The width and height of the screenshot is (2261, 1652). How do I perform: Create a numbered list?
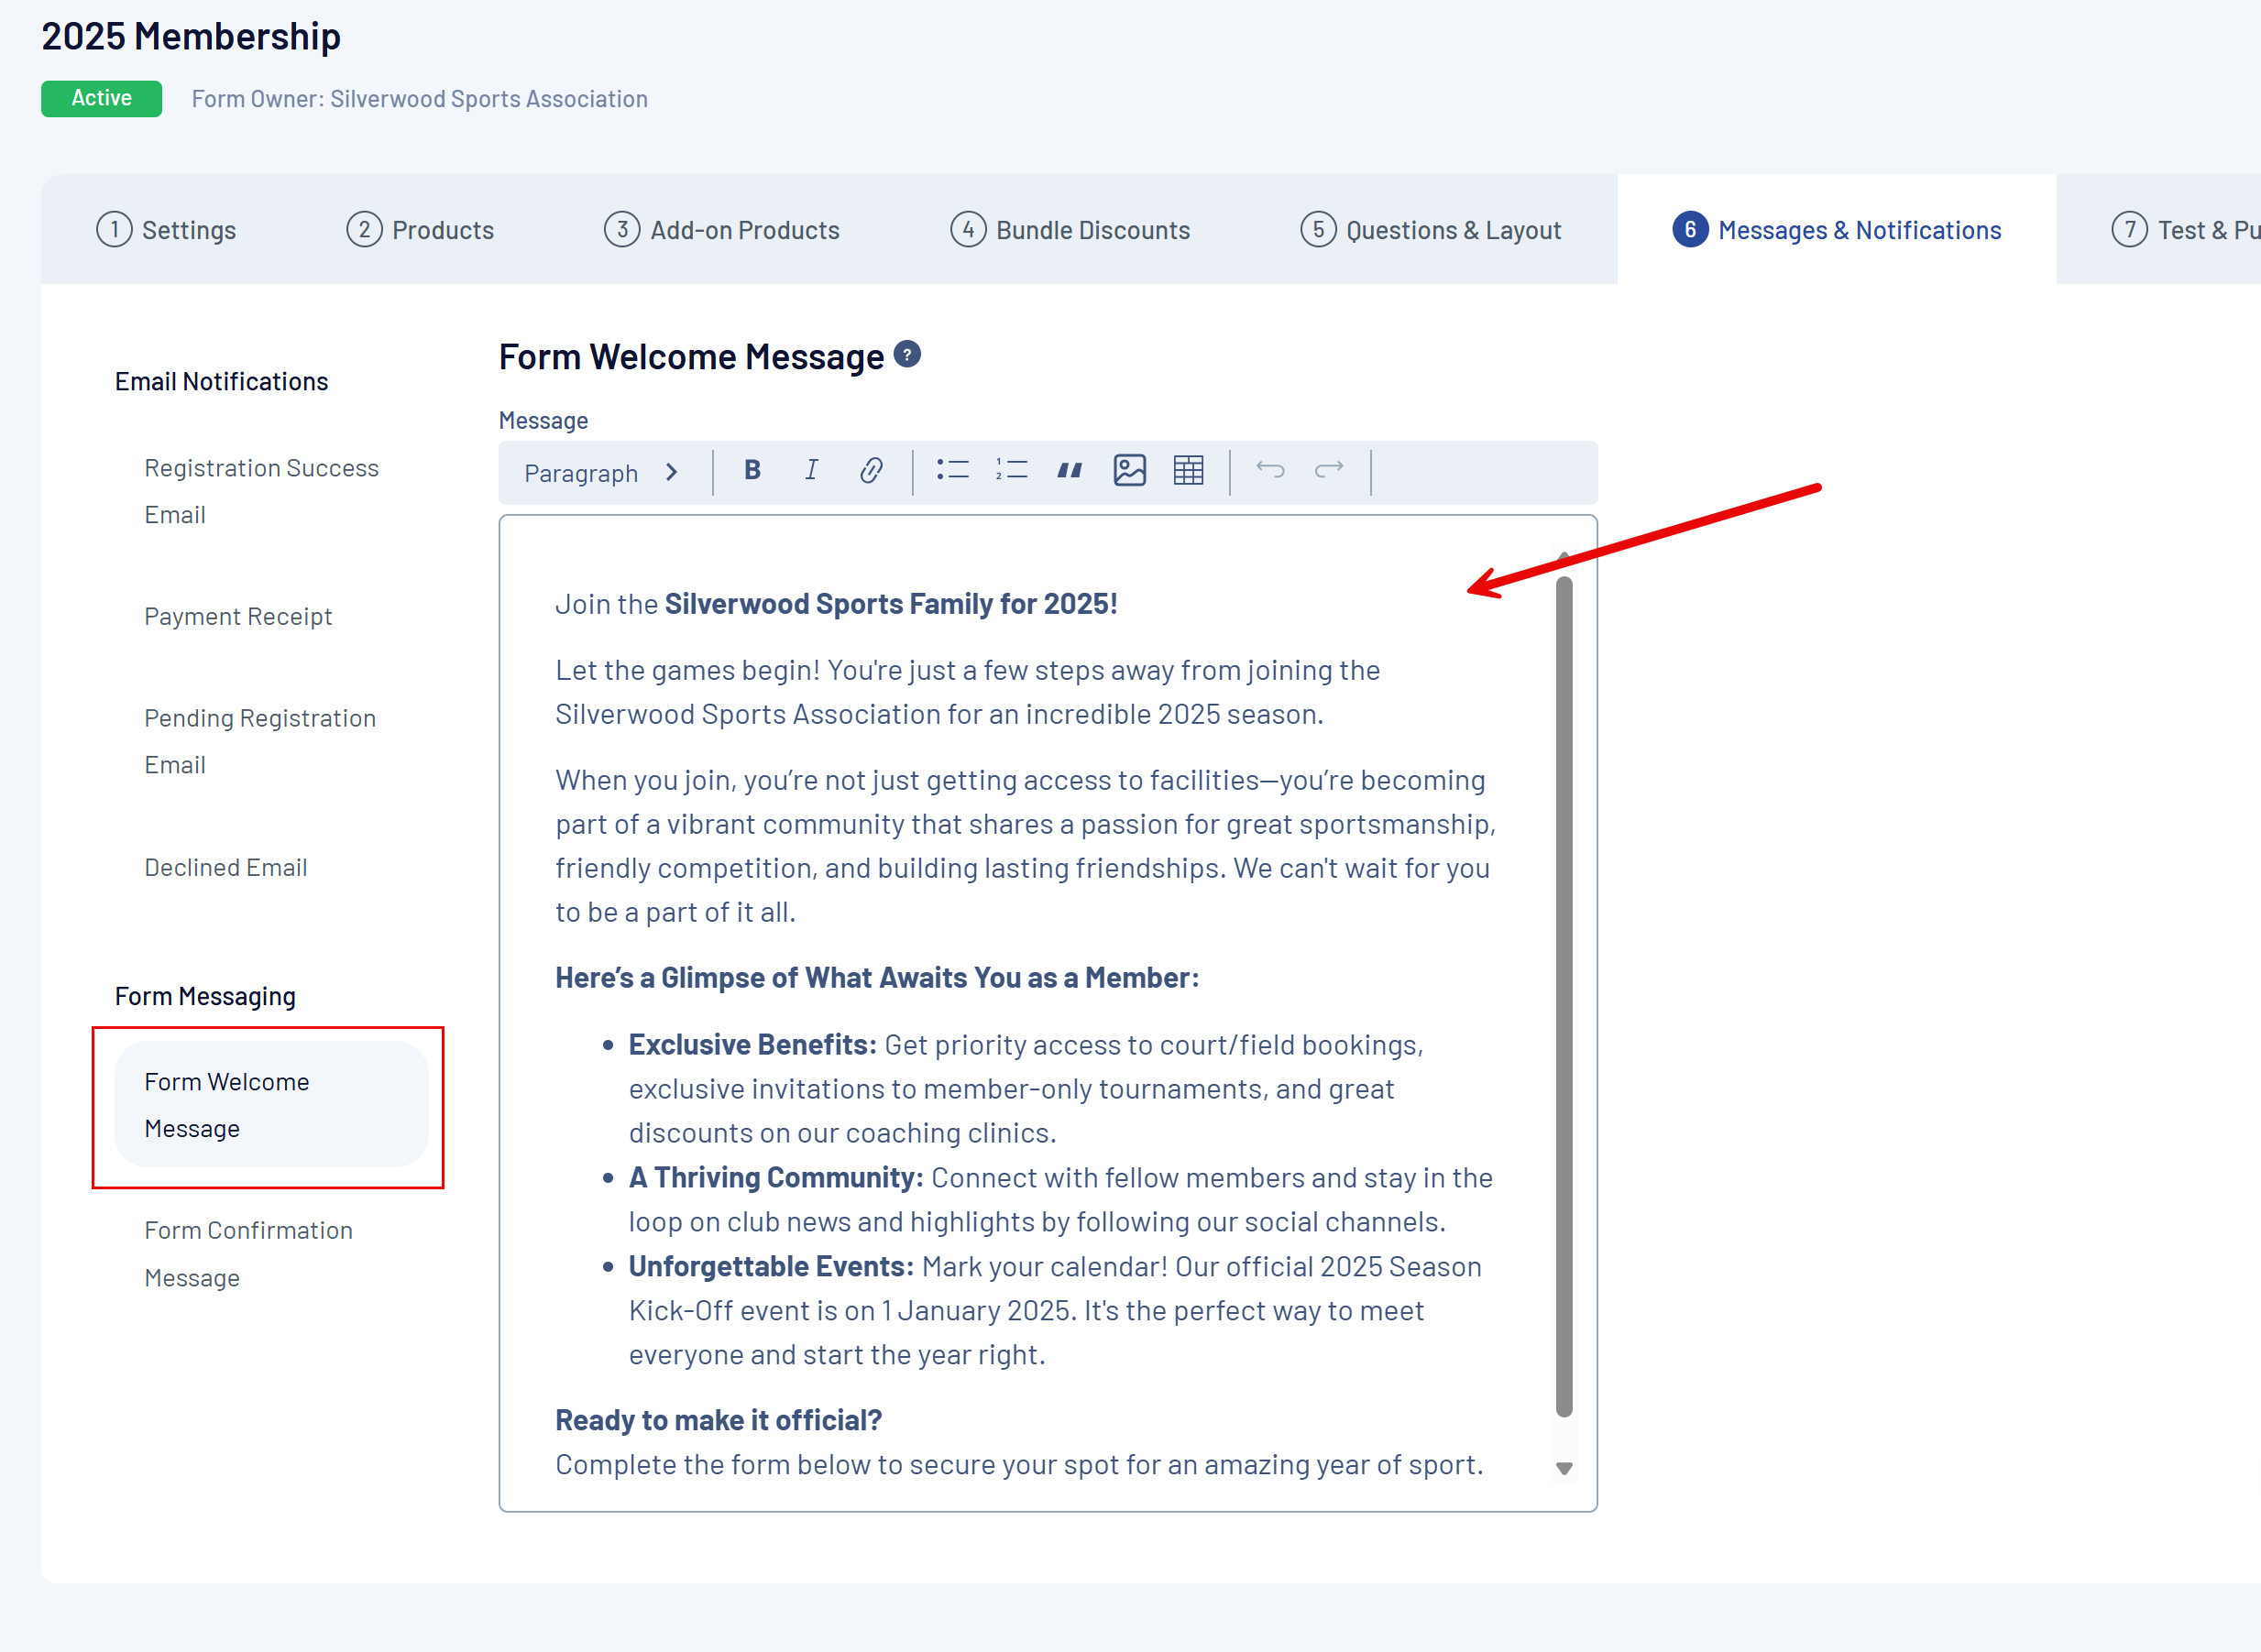coord(1011,470)
